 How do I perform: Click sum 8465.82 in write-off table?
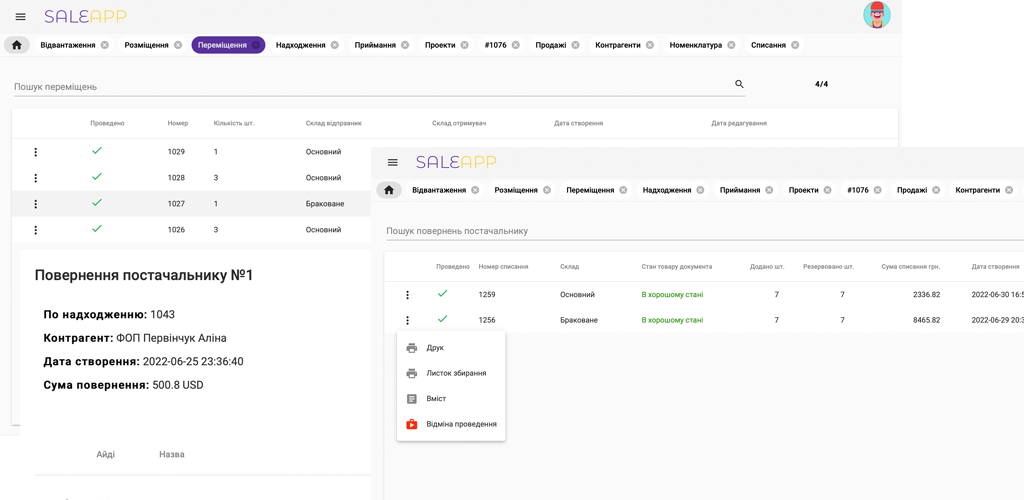927,320
